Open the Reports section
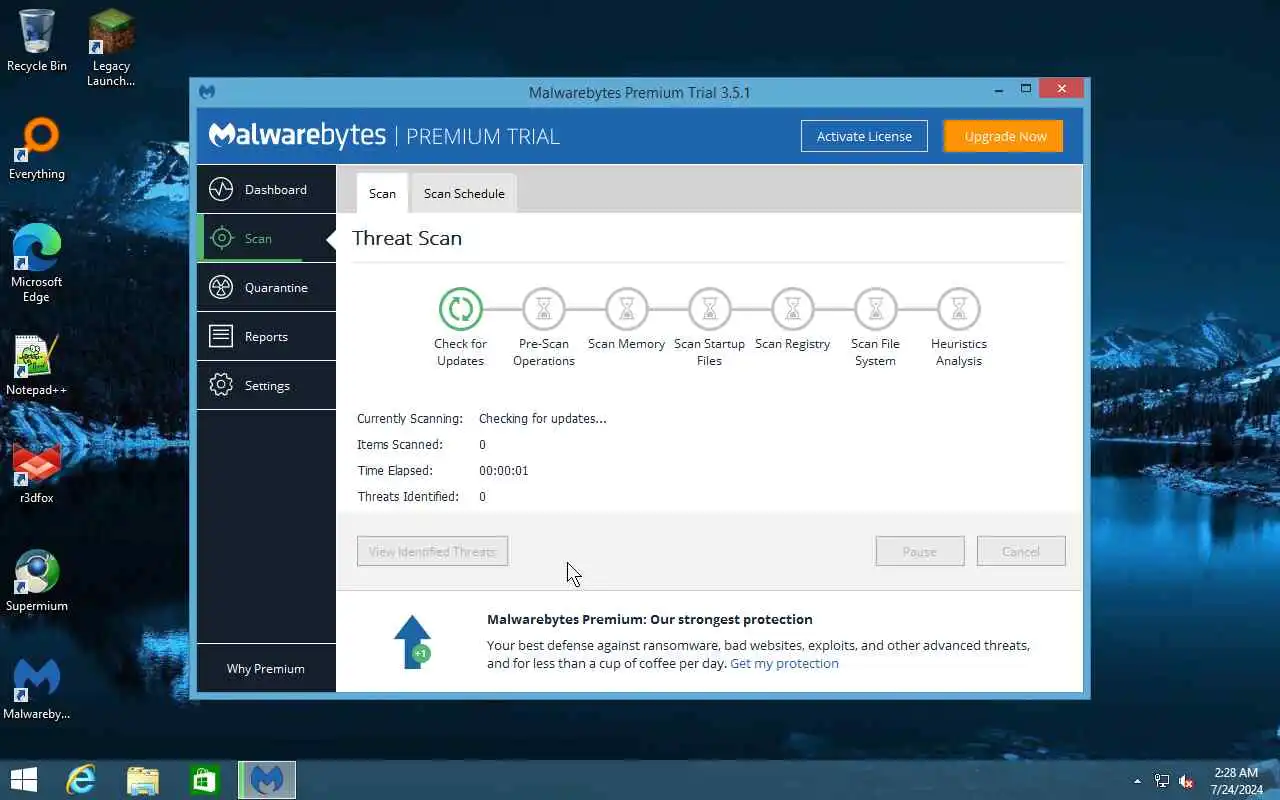The width and height of the screenshot is (1280, 800). 266,336
